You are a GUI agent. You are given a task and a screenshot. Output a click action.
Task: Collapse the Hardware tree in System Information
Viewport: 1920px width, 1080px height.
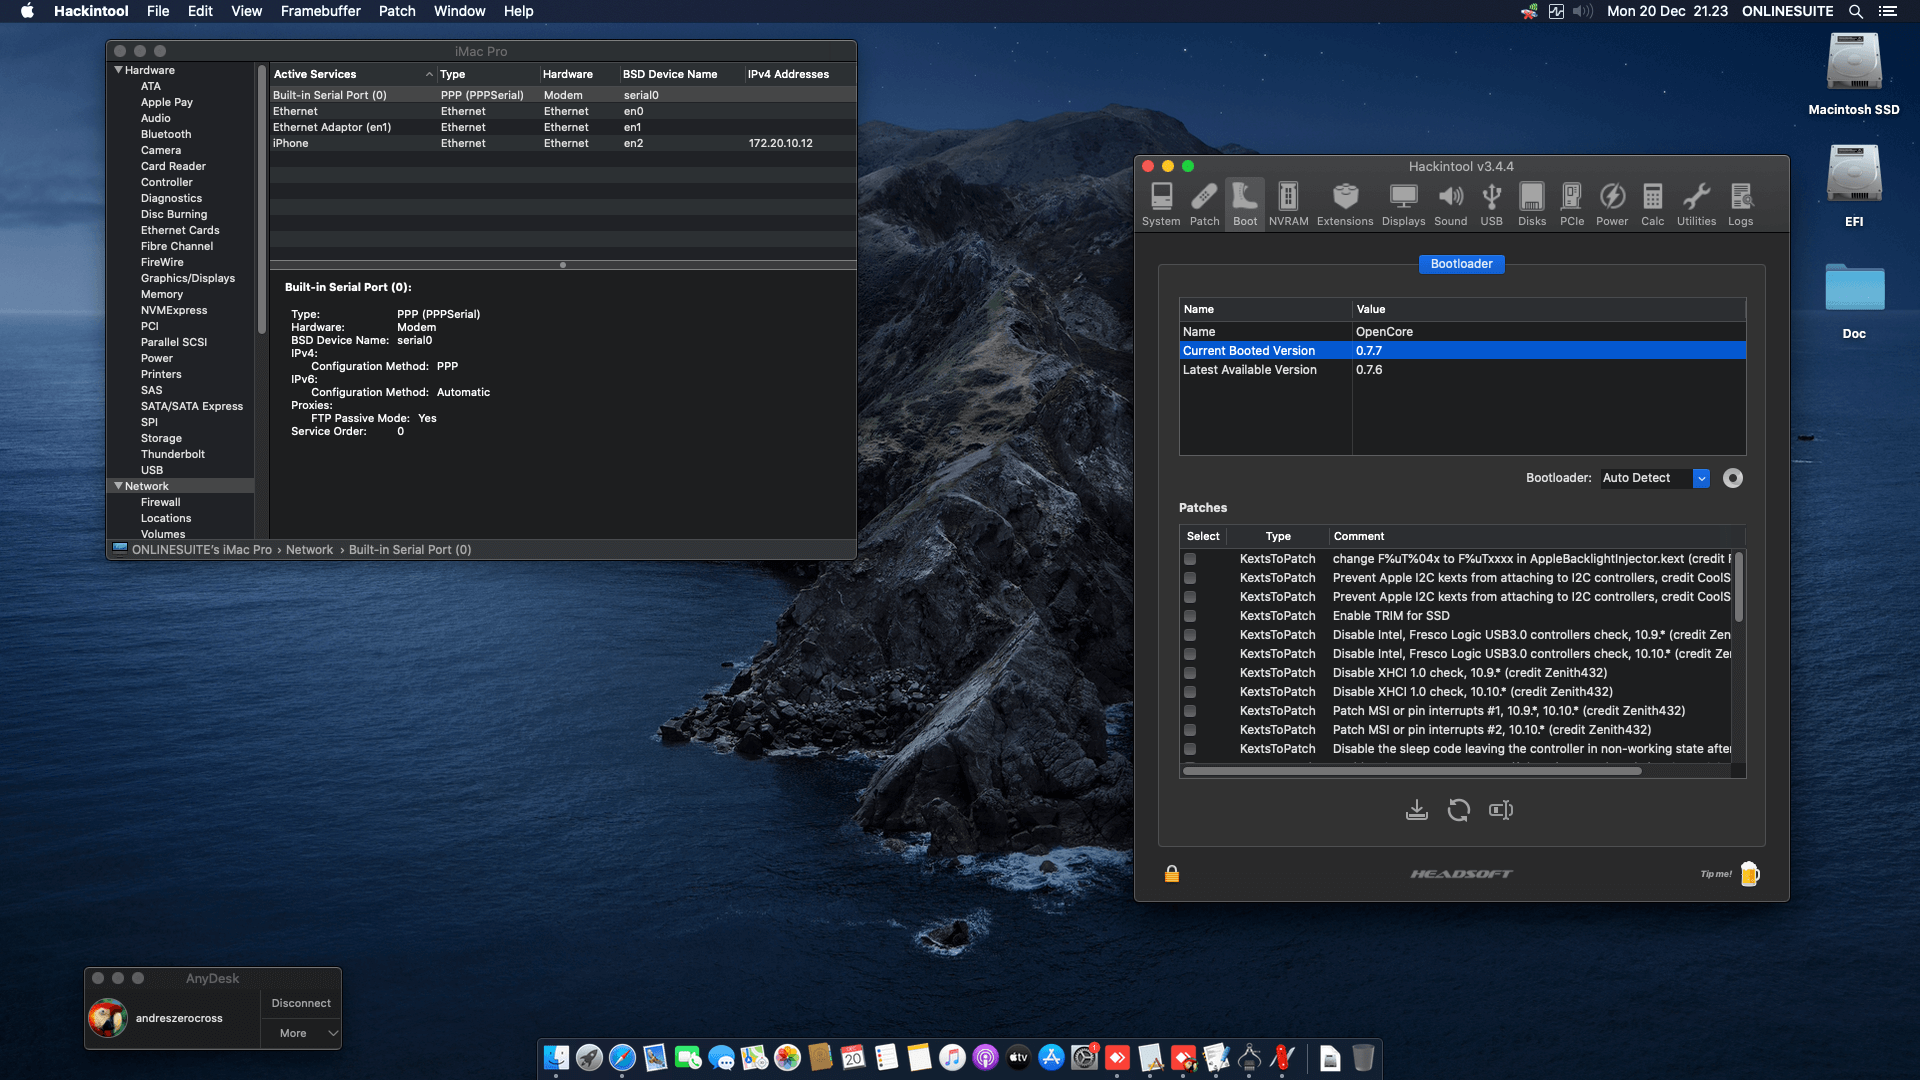(x=117, y=70)
